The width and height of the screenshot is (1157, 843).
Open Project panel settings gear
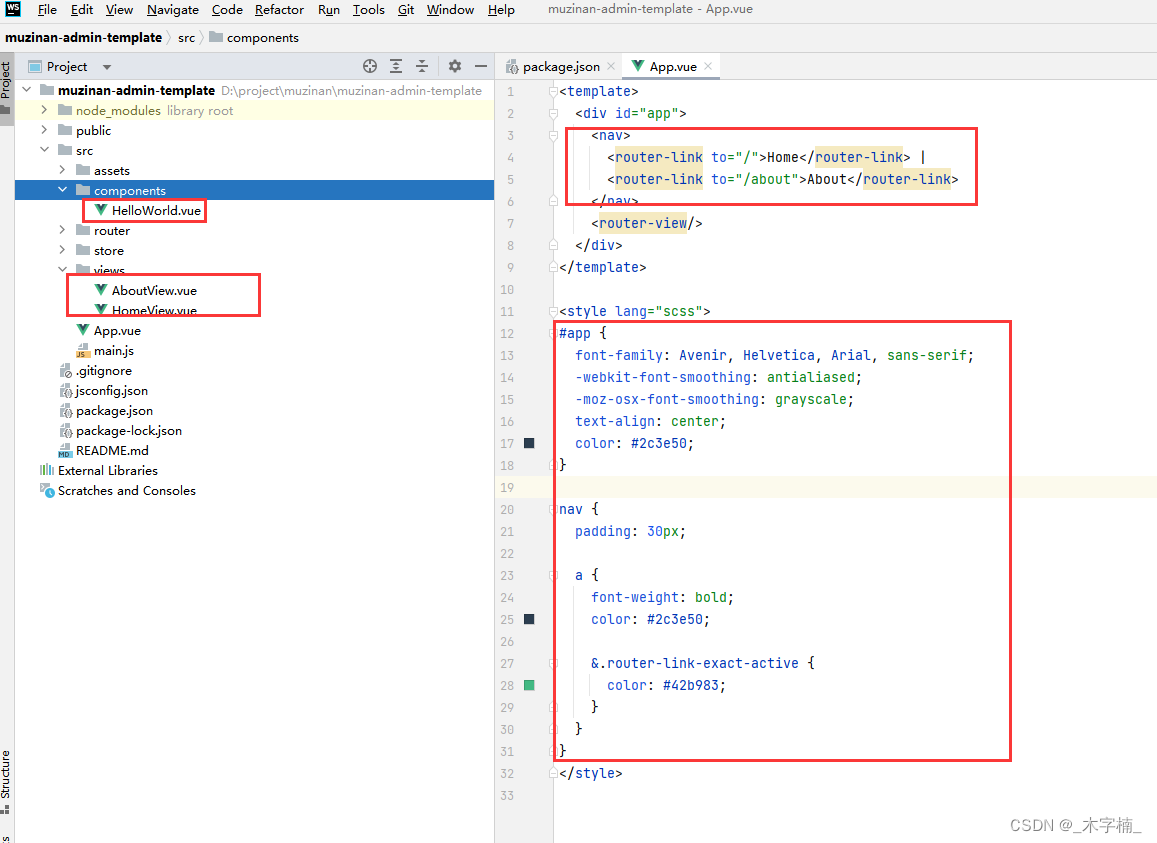pos(455,66)
